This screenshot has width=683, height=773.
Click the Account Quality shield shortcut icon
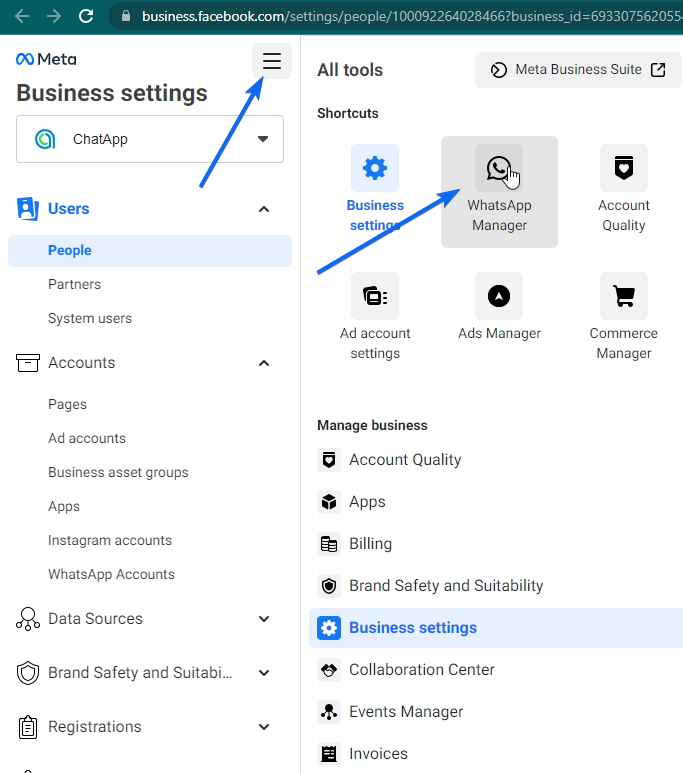[623, 168]
